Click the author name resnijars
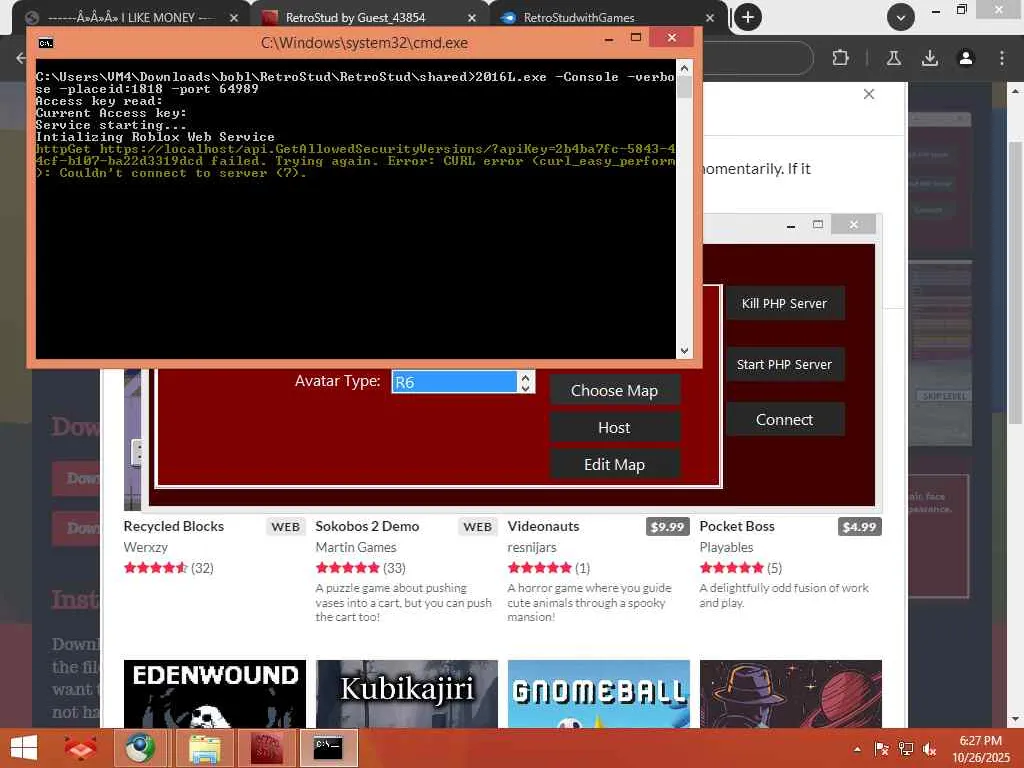Screen dimensions: 1024x768 pos(532,547)
